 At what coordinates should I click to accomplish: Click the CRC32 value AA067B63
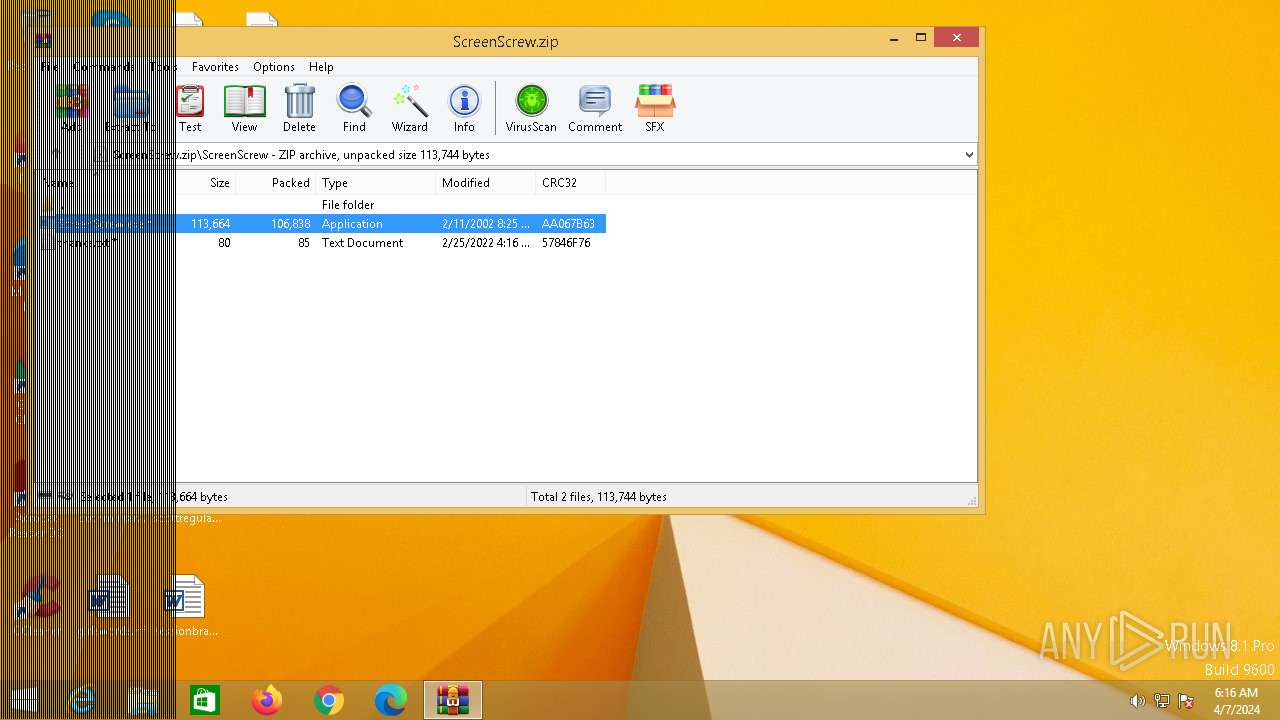(568, 224)
